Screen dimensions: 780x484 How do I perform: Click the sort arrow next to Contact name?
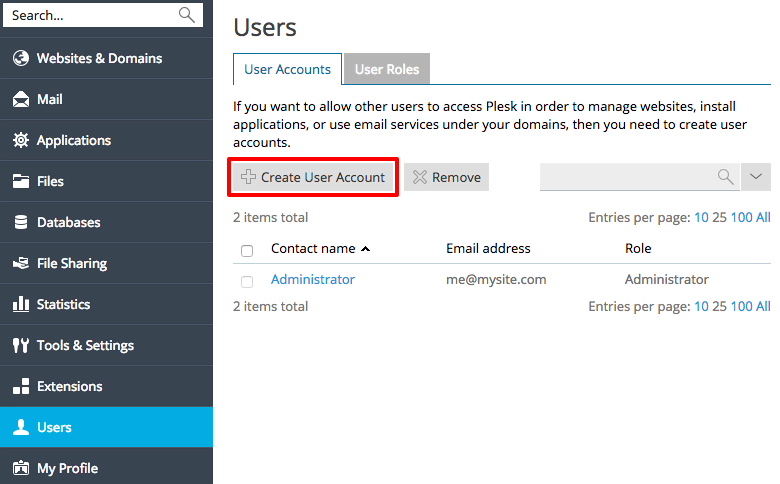point(366,249)
